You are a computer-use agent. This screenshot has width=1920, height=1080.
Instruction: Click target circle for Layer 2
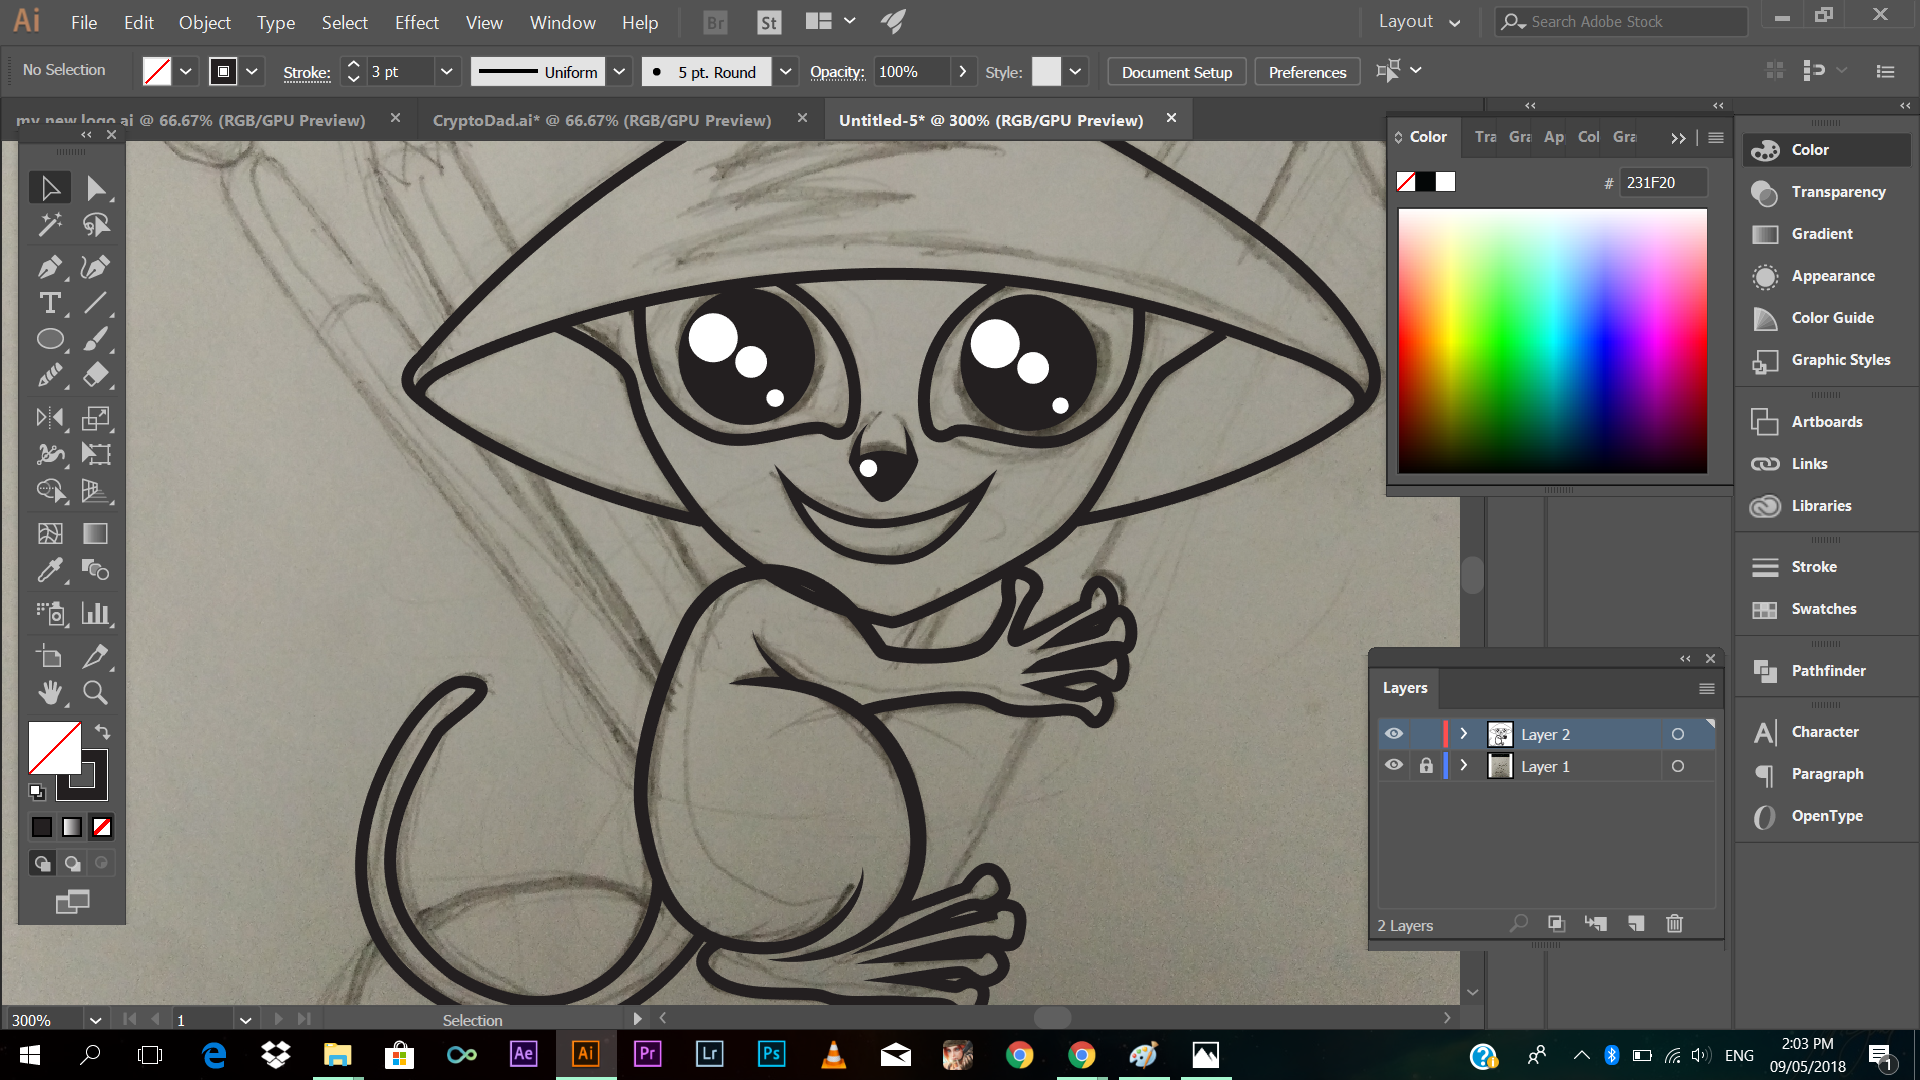pos(1678,734)
